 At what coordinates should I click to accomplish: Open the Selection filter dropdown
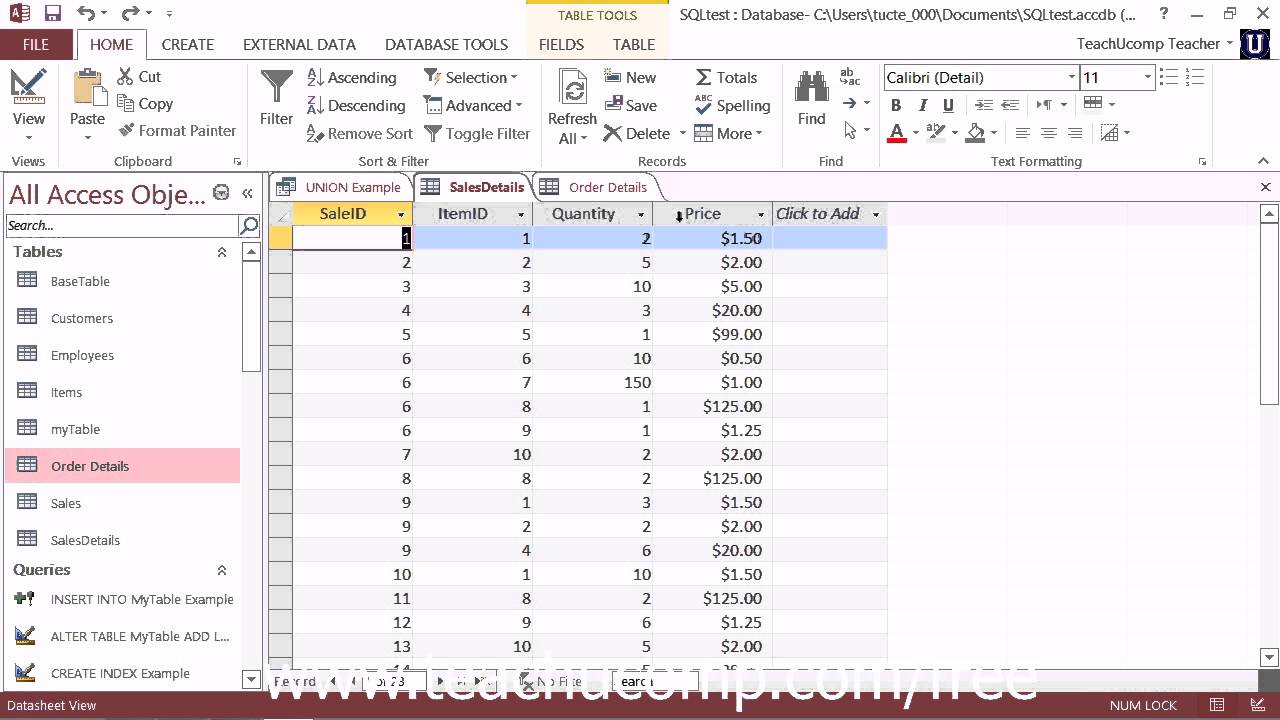click(x=470, y=78)
